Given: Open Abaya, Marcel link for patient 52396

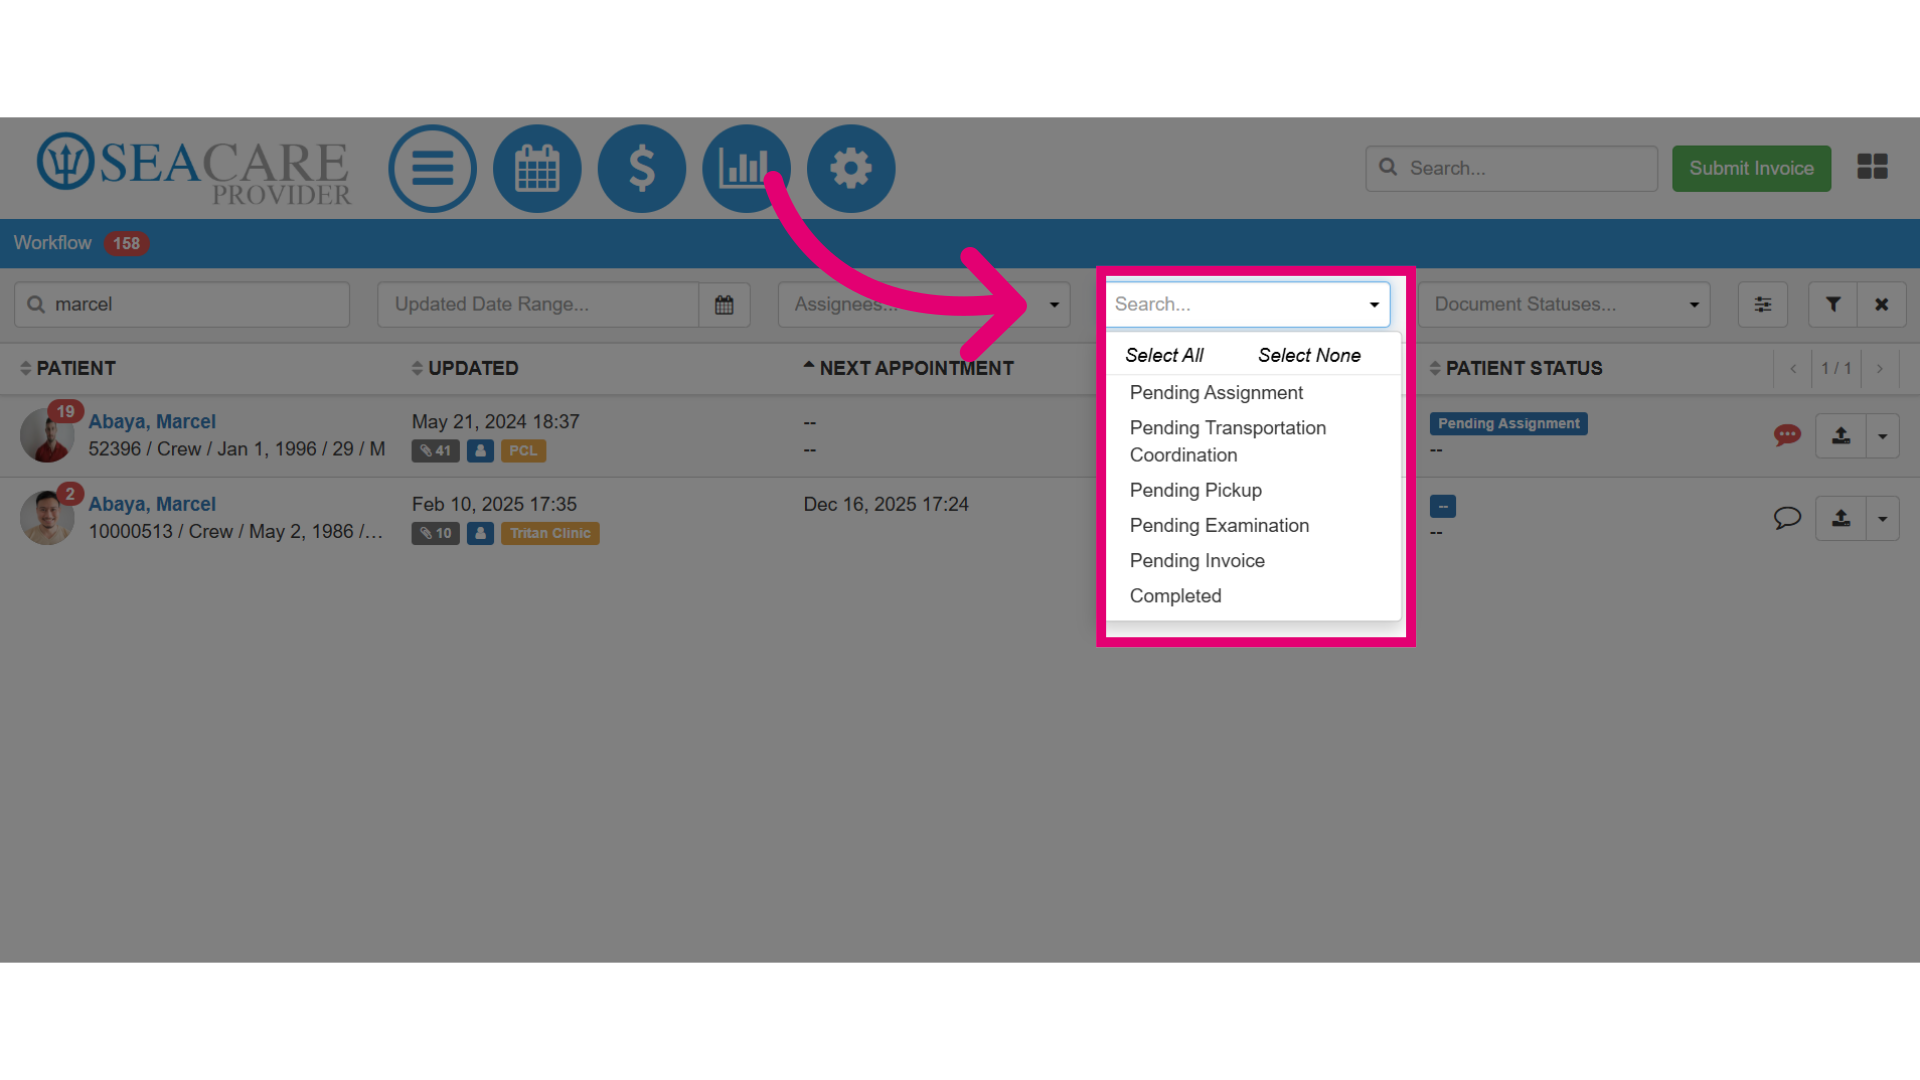Looking at the screenshot, I should click(x=152, y=422).
